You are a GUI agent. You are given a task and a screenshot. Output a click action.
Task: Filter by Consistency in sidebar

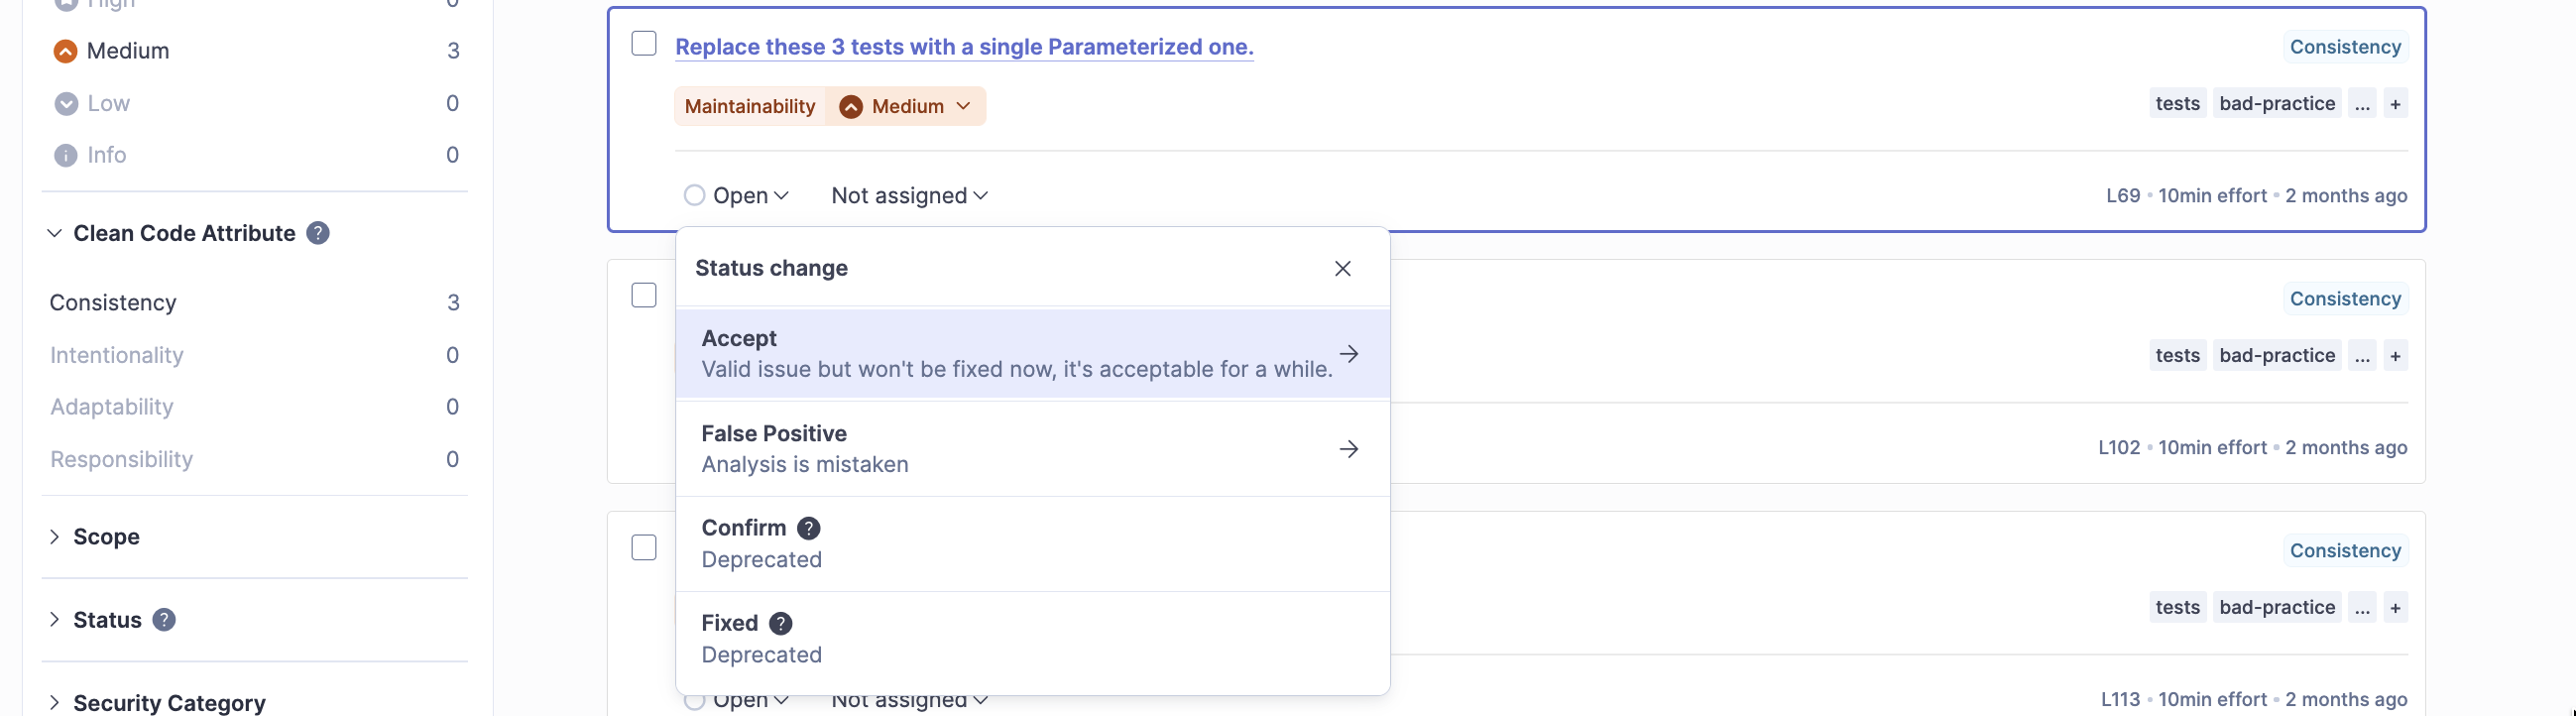pos(113,303)
